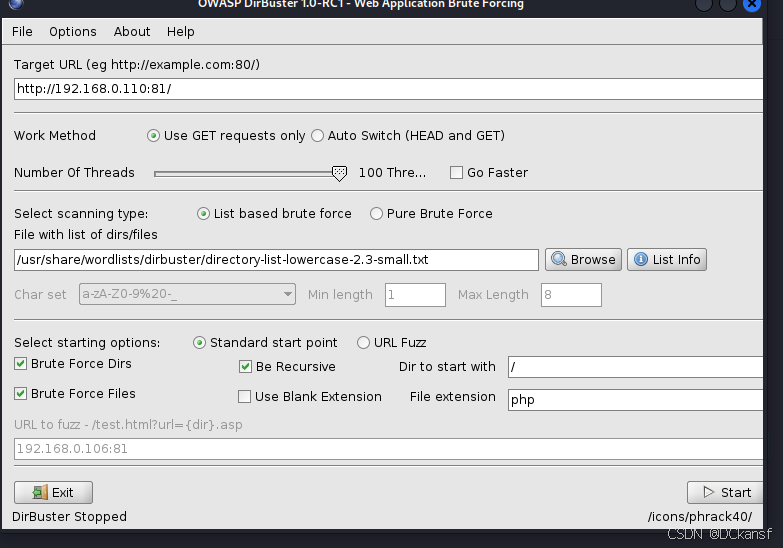Click the info icon on List Info
Viewport: 783px width, 548px height.
641,259
